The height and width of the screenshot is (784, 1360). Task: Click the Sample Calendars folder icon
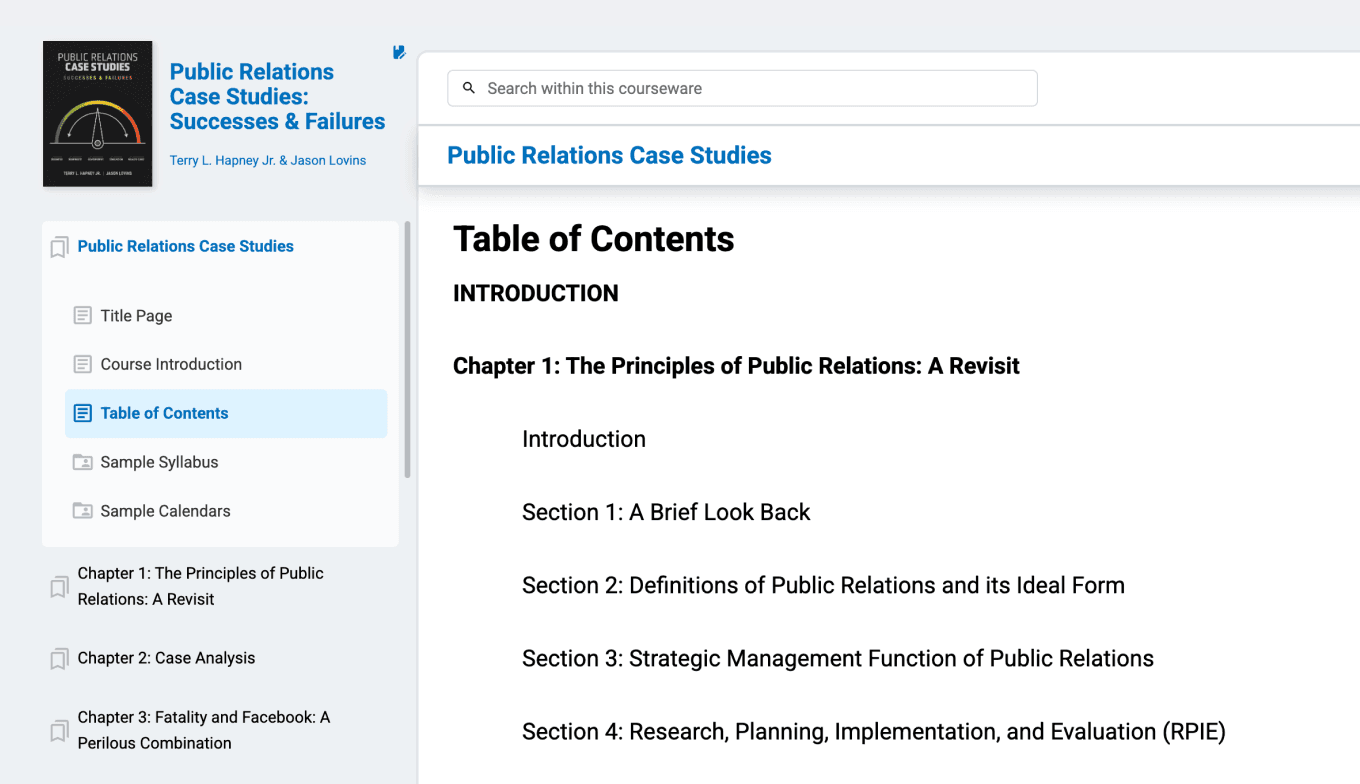click(83, 512)
